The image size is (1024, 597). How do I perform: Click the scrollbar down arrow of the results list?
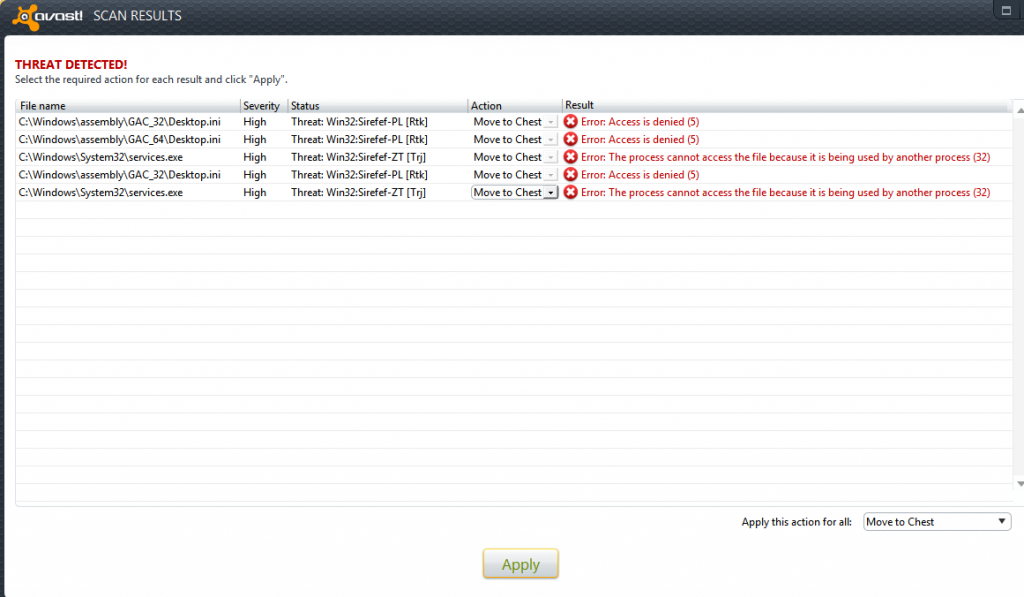[1019, 484]
